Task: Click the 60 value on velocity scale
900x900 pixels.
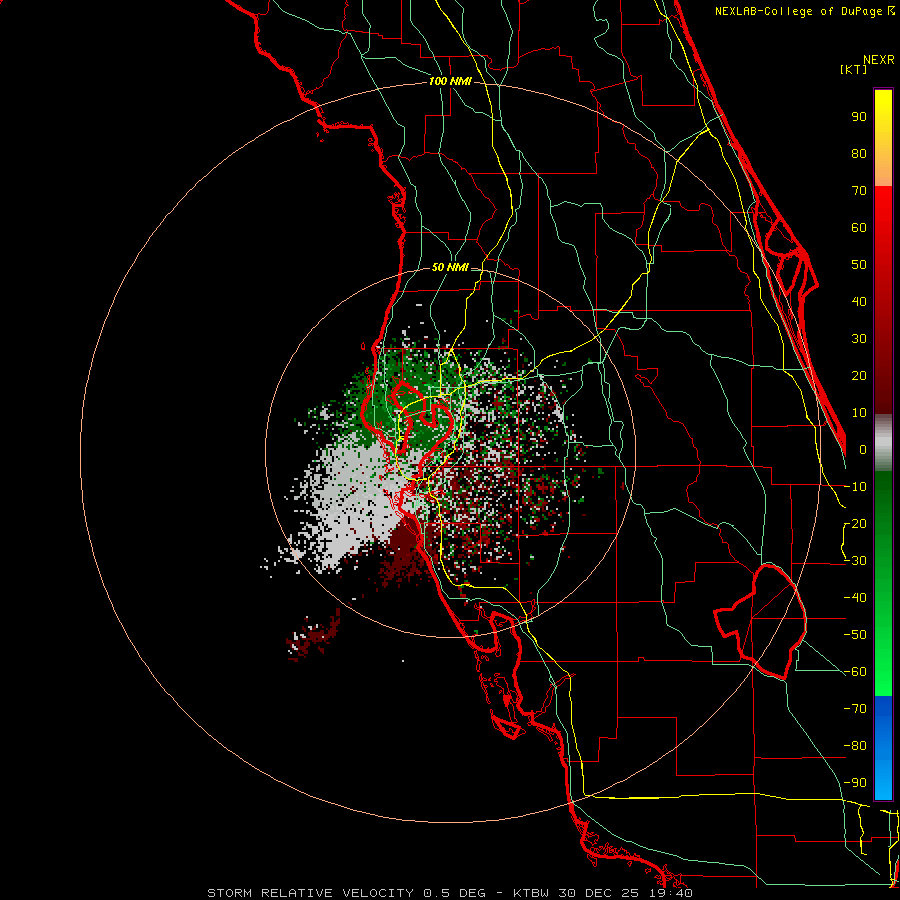Action: tap(859, 228)
